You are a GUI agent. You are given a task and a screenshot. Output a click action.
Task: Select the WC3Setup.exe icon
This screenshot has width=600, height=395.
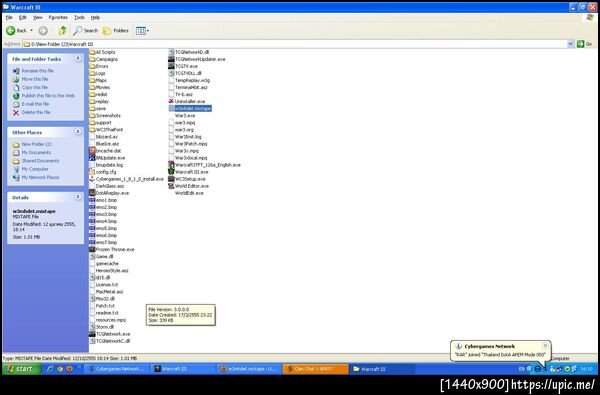171,179
